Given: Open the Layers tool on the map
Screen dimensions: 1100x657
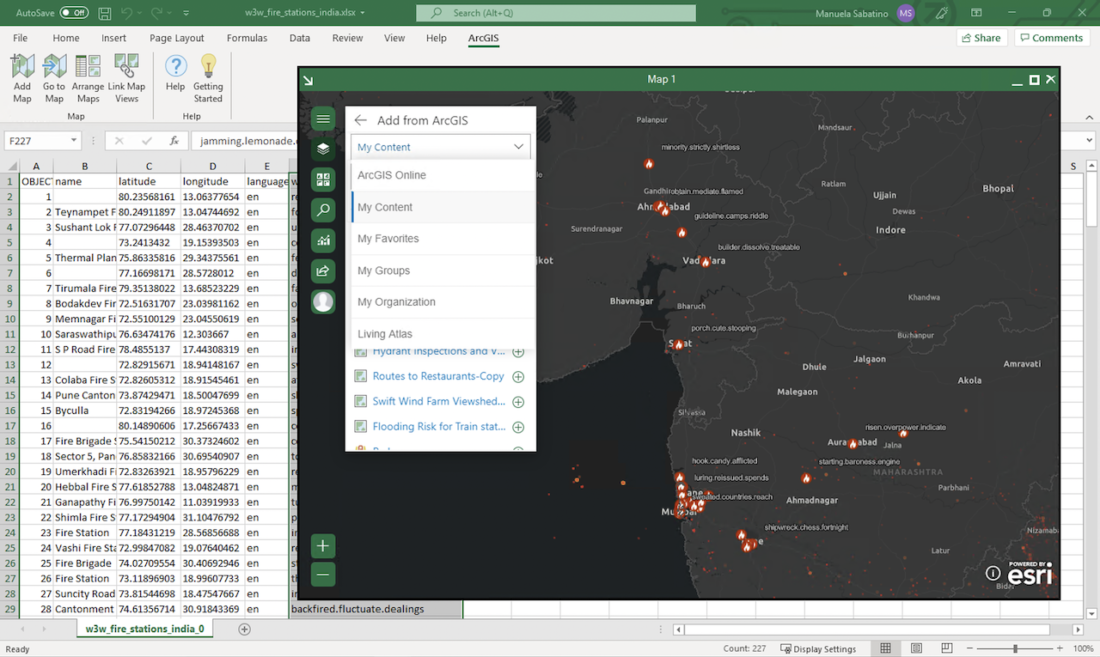Looking at the screenshot, I should (323, 149).
